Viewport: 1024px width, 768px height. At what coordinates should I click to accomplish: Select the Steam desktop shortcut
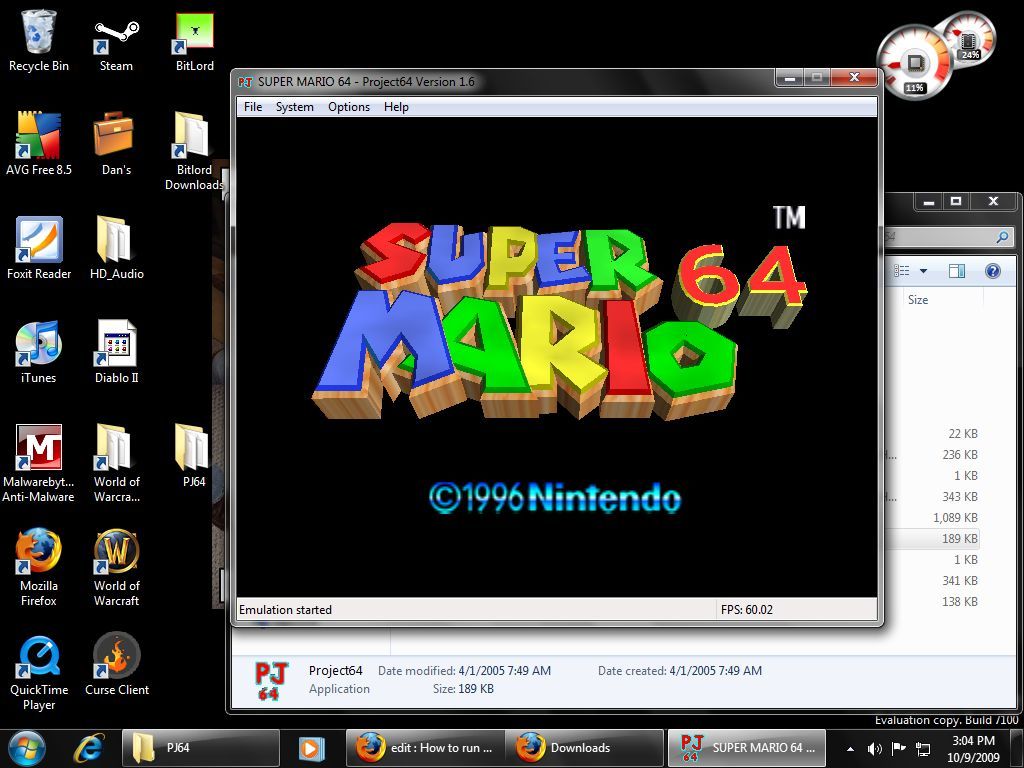point(116,42)
